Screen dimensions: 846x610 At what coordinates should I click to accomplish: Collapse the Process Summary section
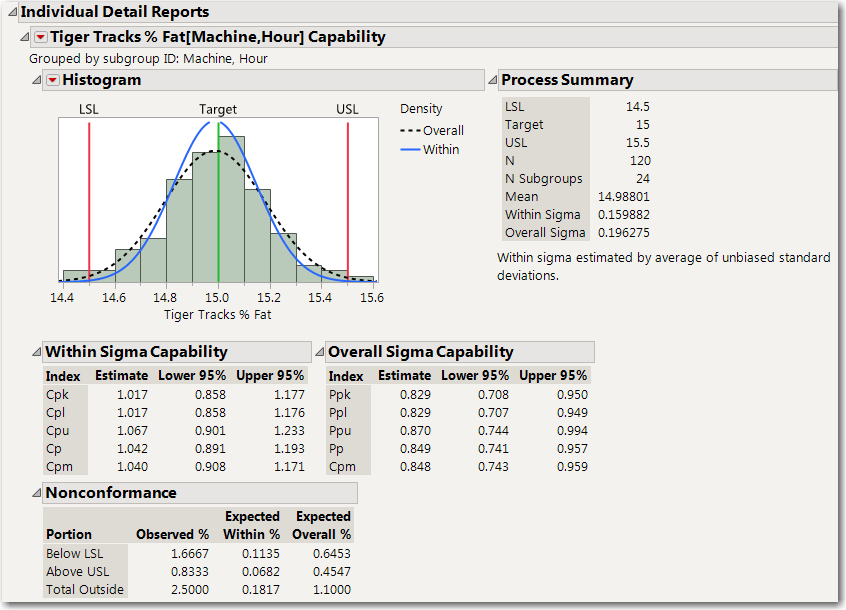pyautogui.click(x=492, y=80)
